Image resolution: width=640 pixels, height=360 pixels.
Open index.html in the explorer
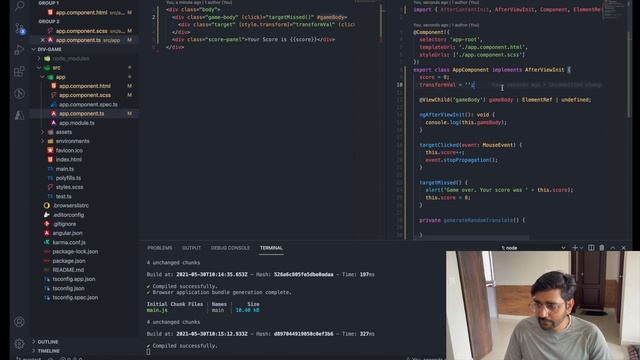click(69, 160)
